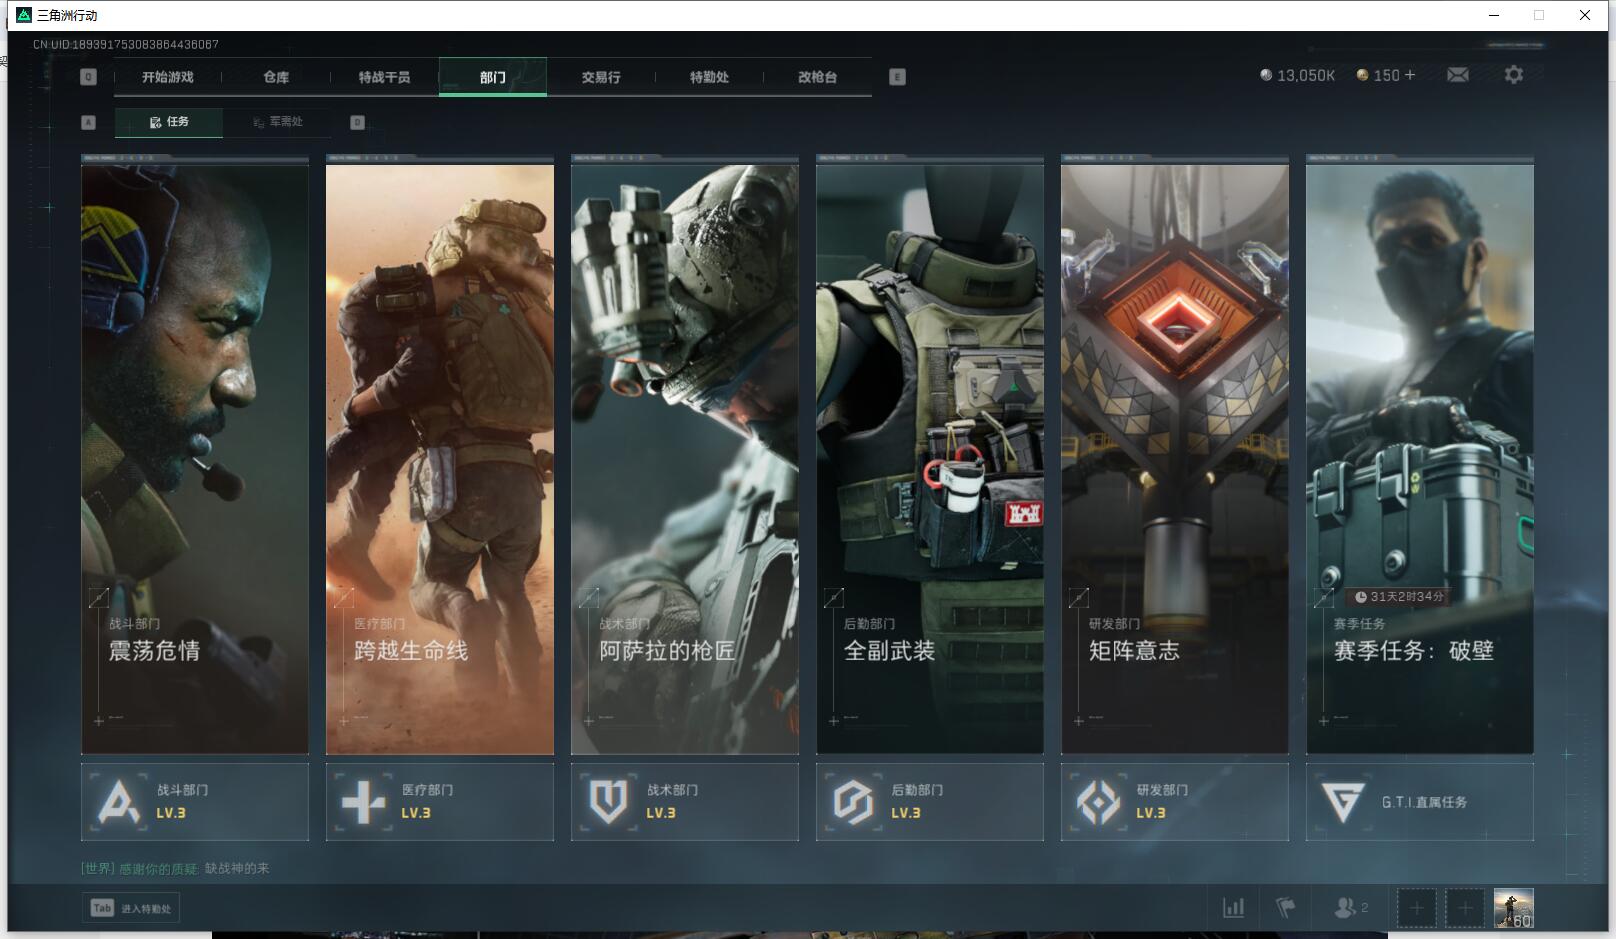
Task: Click the A key hint icon
Action: point(88,122)
